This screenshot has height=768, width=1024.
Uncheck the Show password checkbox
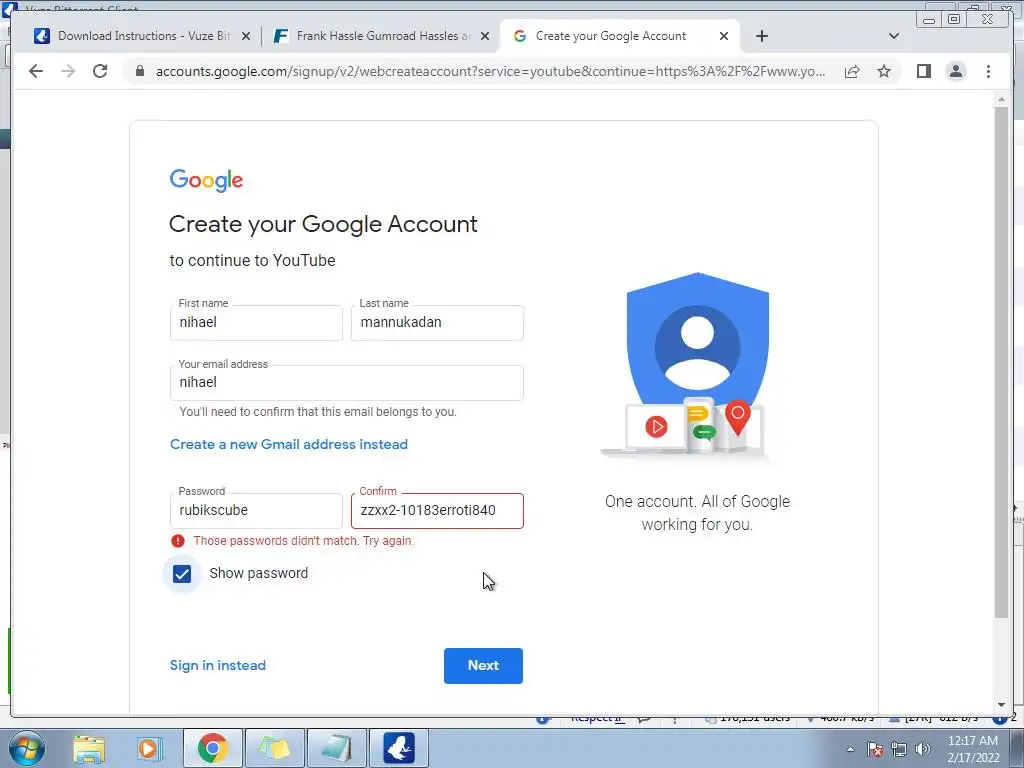coord(182,573)
